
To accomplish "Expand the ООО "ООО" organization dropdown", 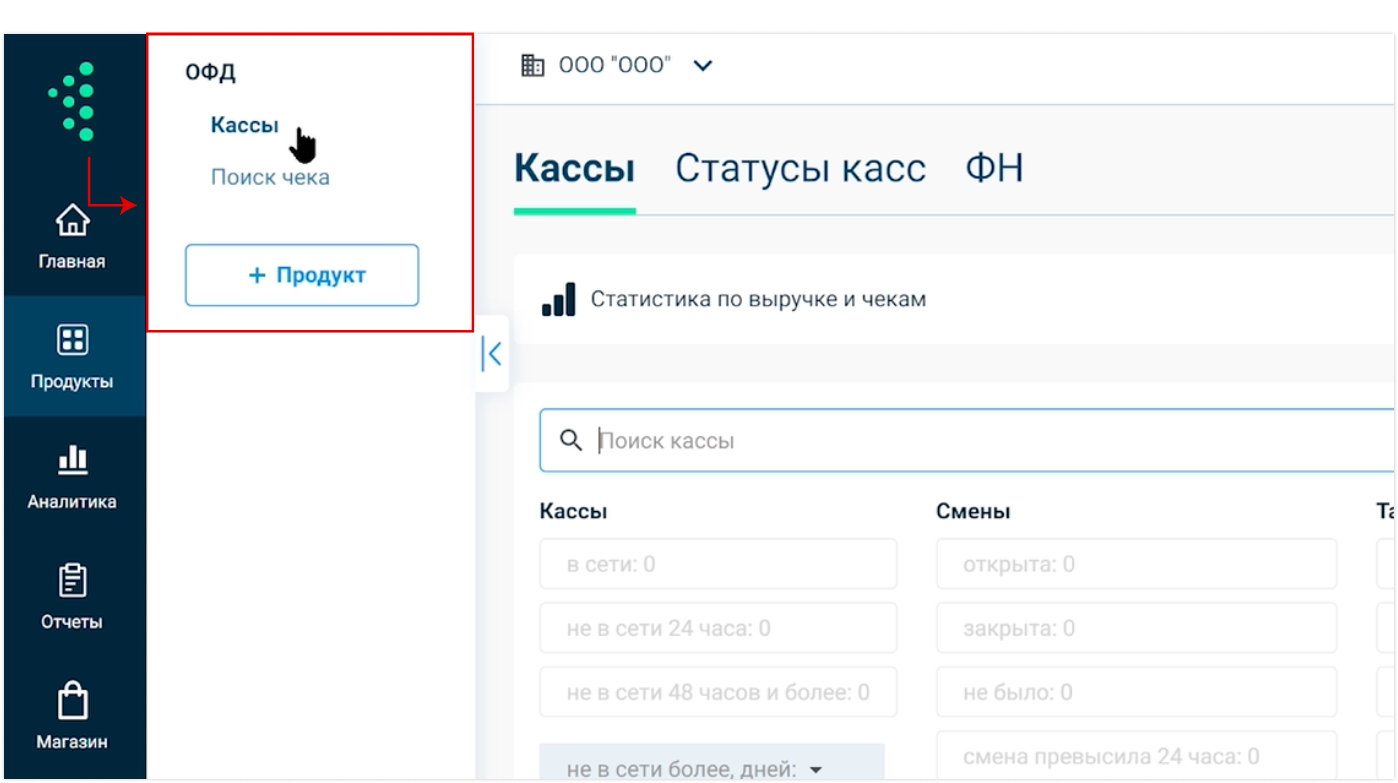I will (703, 66).
